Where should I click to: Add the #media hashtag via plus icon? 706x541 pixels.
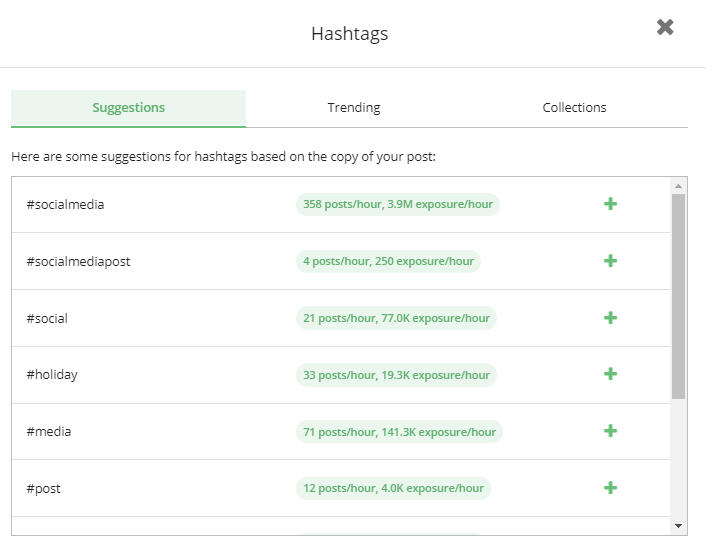[x=610, y=431]
